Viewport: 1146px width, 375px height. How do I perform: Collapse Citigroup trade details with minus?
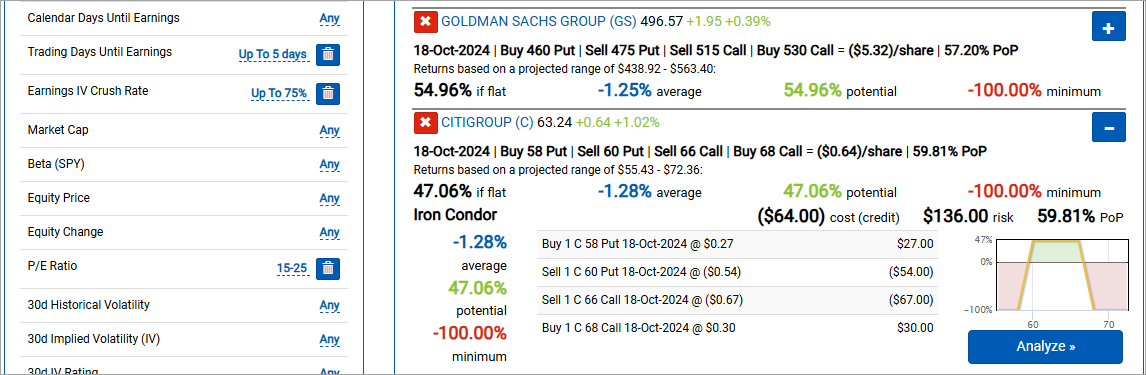(1109, 128)
